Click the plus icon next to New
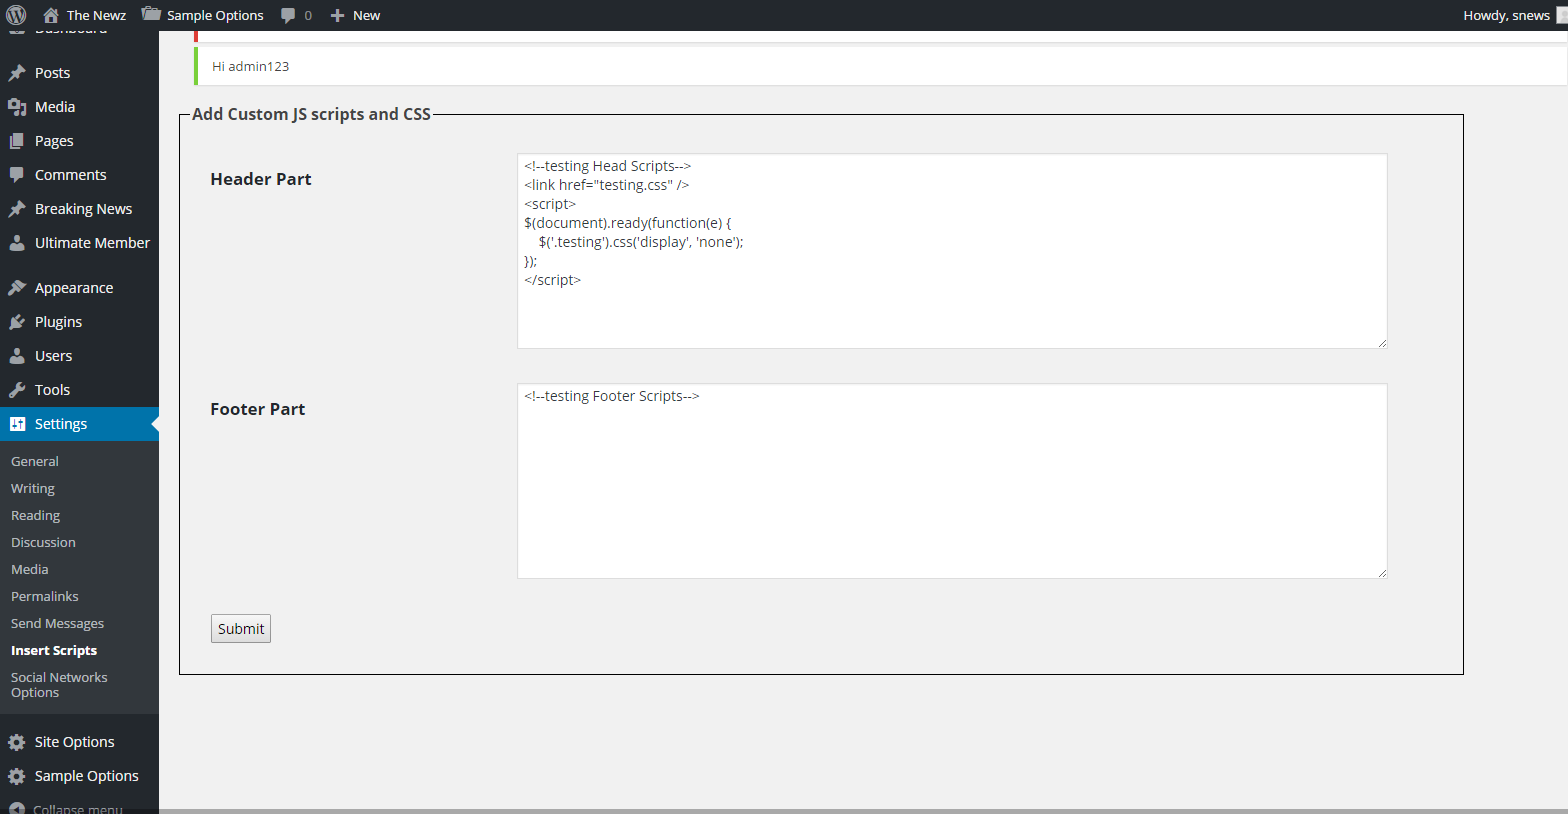Image resolution: width=1568 pixels, height=814 pixels. pos(337,15)
